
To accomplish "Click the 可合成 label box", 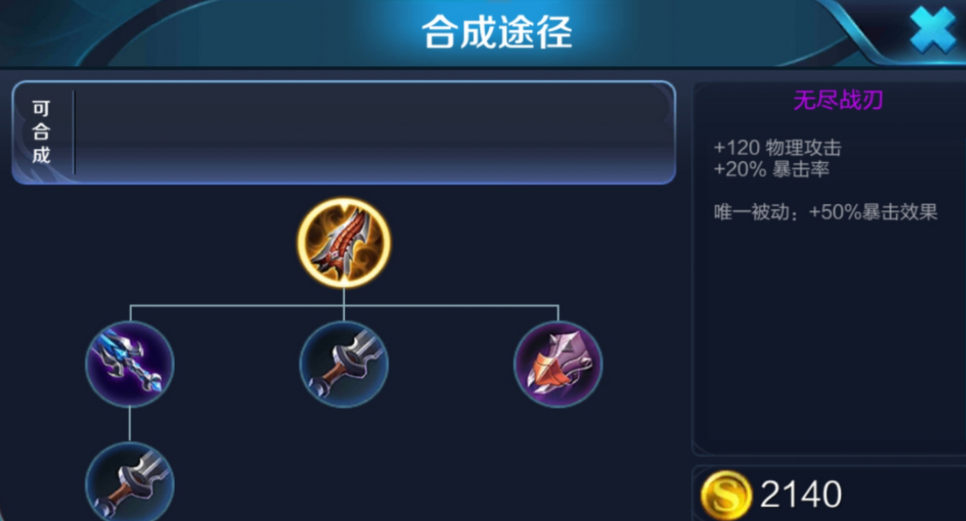I will (x=41, y=132).
